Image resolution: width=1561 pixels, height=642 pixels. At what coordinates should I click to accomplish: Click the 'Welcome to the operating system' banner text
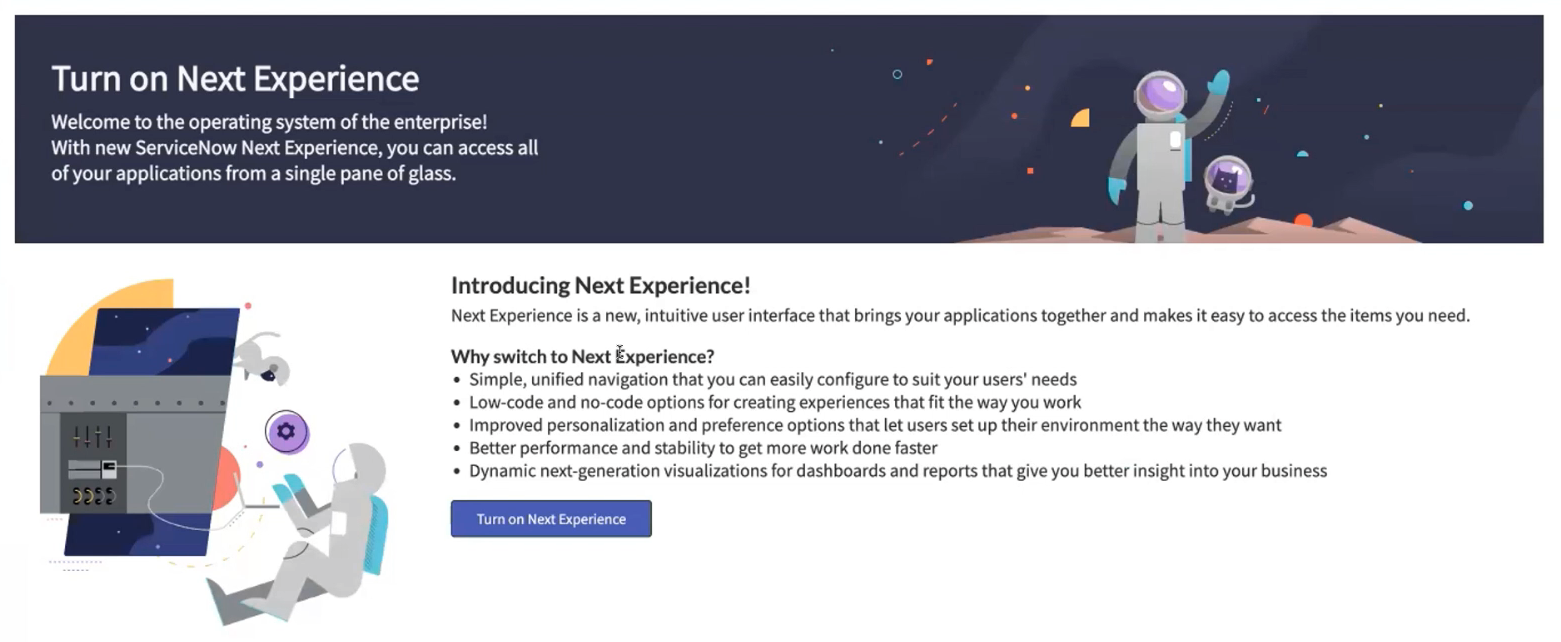269,122
